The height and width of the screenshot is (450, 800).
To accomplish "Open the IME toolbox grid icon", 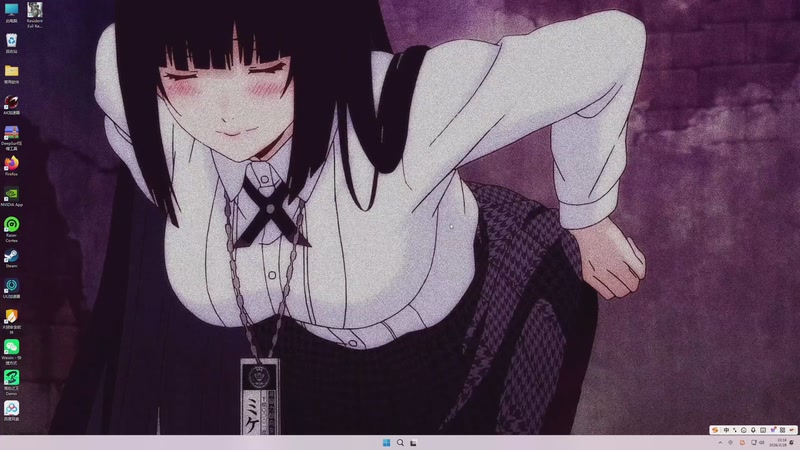I will tap(782, 430).
